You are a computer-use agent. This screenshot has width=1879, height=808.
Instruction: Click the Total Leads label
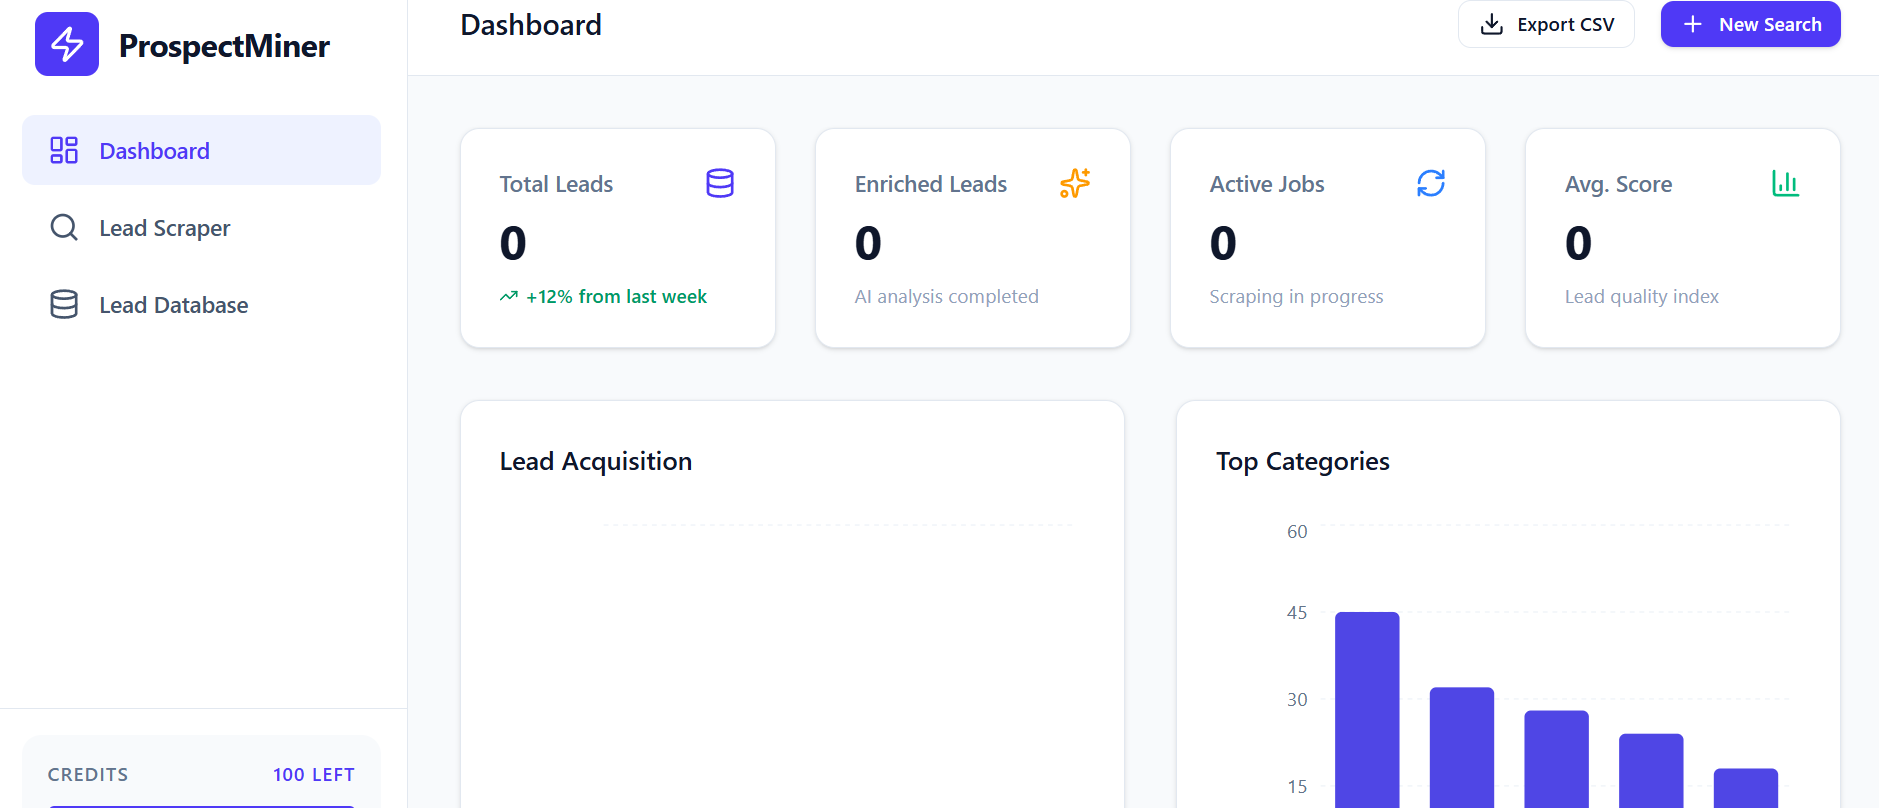pyautogui.click(x=556, y=184)
